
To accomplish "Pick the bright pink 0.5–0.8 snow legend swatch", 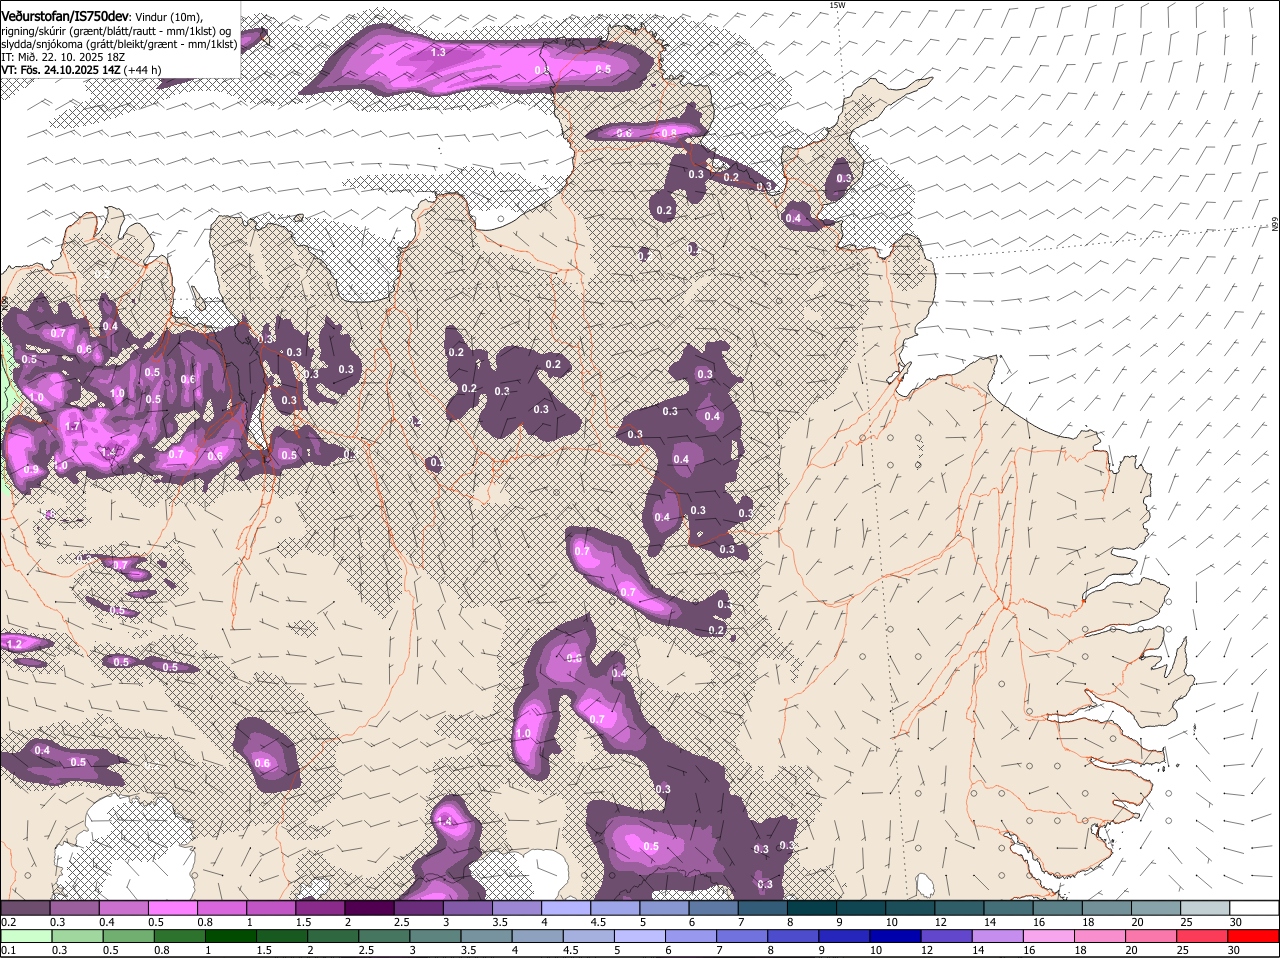I will pos(172,908).
